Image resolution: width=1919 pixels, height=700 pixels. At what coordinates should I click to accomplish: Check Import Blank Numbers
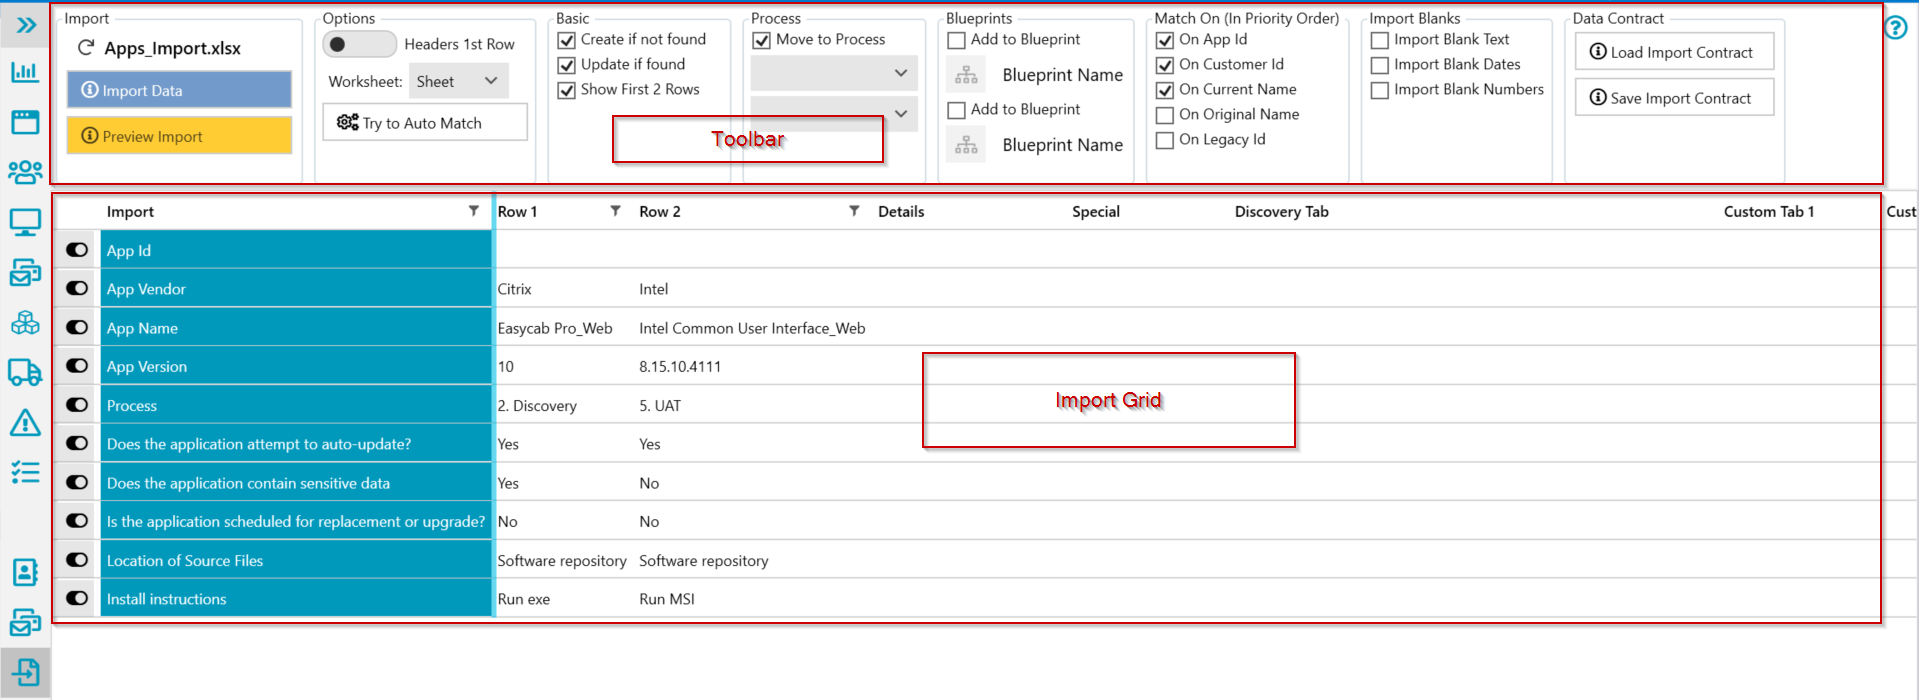click(x=1380, y=90)
